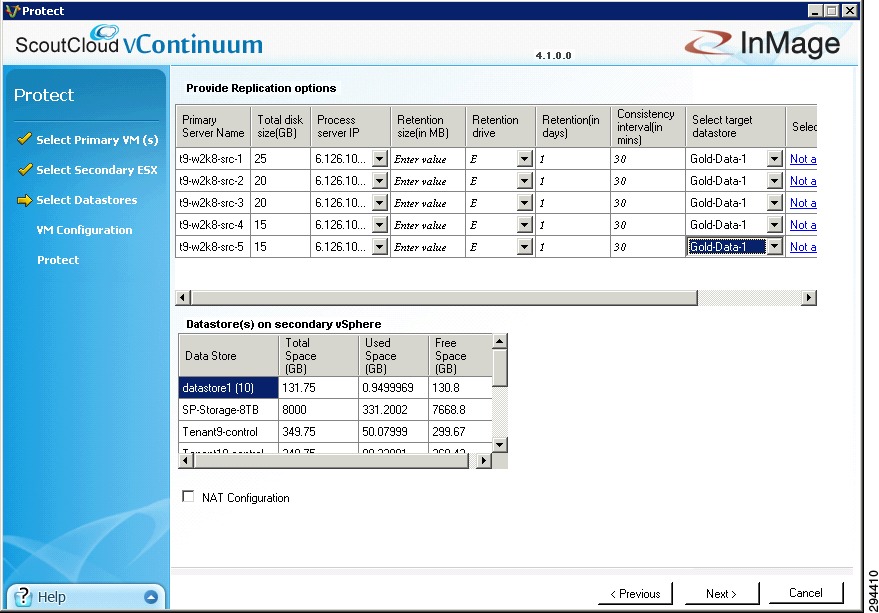Click Consistency interval field for t9-w2k8-src-1
The width and height of the screenshot is (879, 613).
[x=647, y=159]
